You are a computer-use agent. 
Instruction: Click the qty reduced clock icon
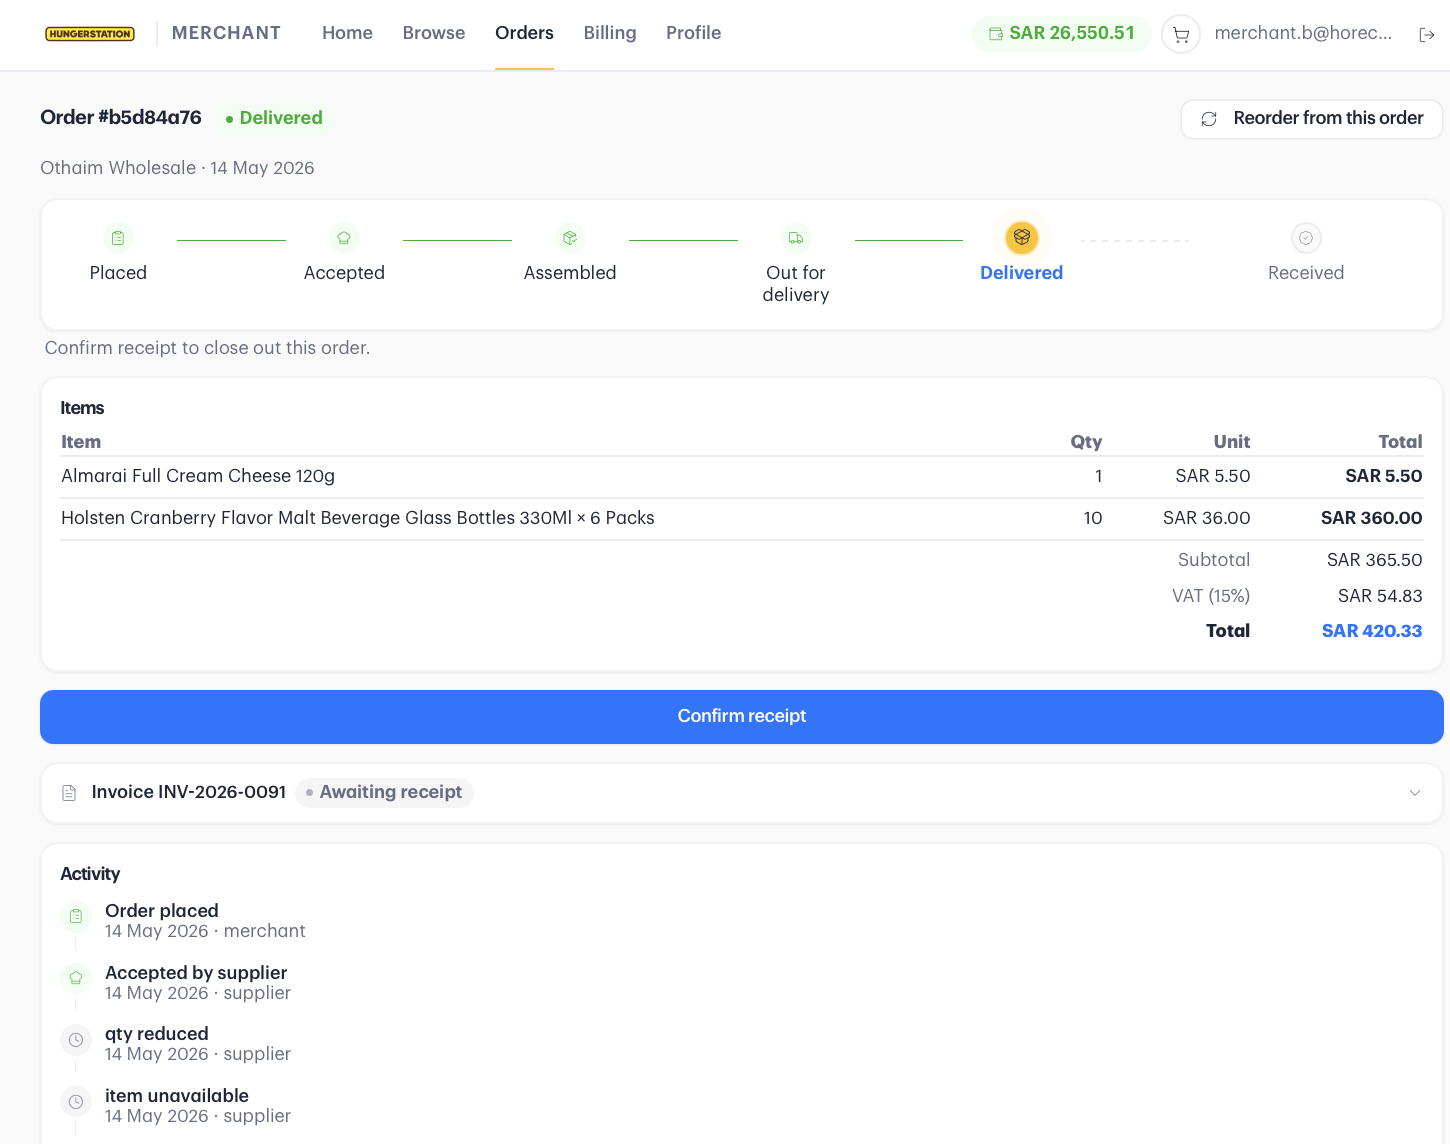(76, 1040)
